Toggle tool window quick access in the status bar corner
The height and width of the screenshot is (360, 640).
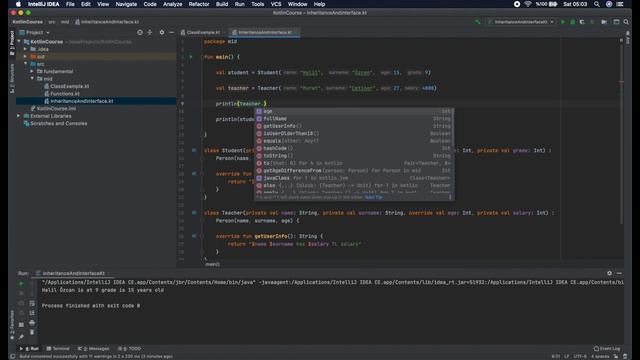click(13, 356)
